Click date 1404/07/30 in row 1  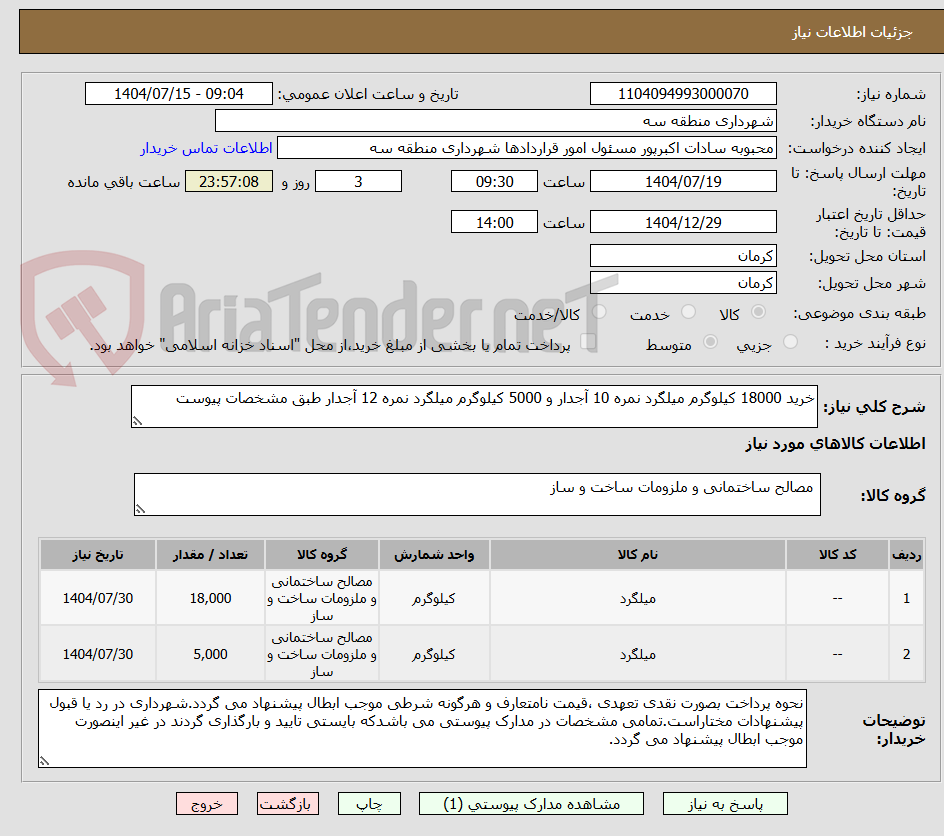tap(98, 598)
